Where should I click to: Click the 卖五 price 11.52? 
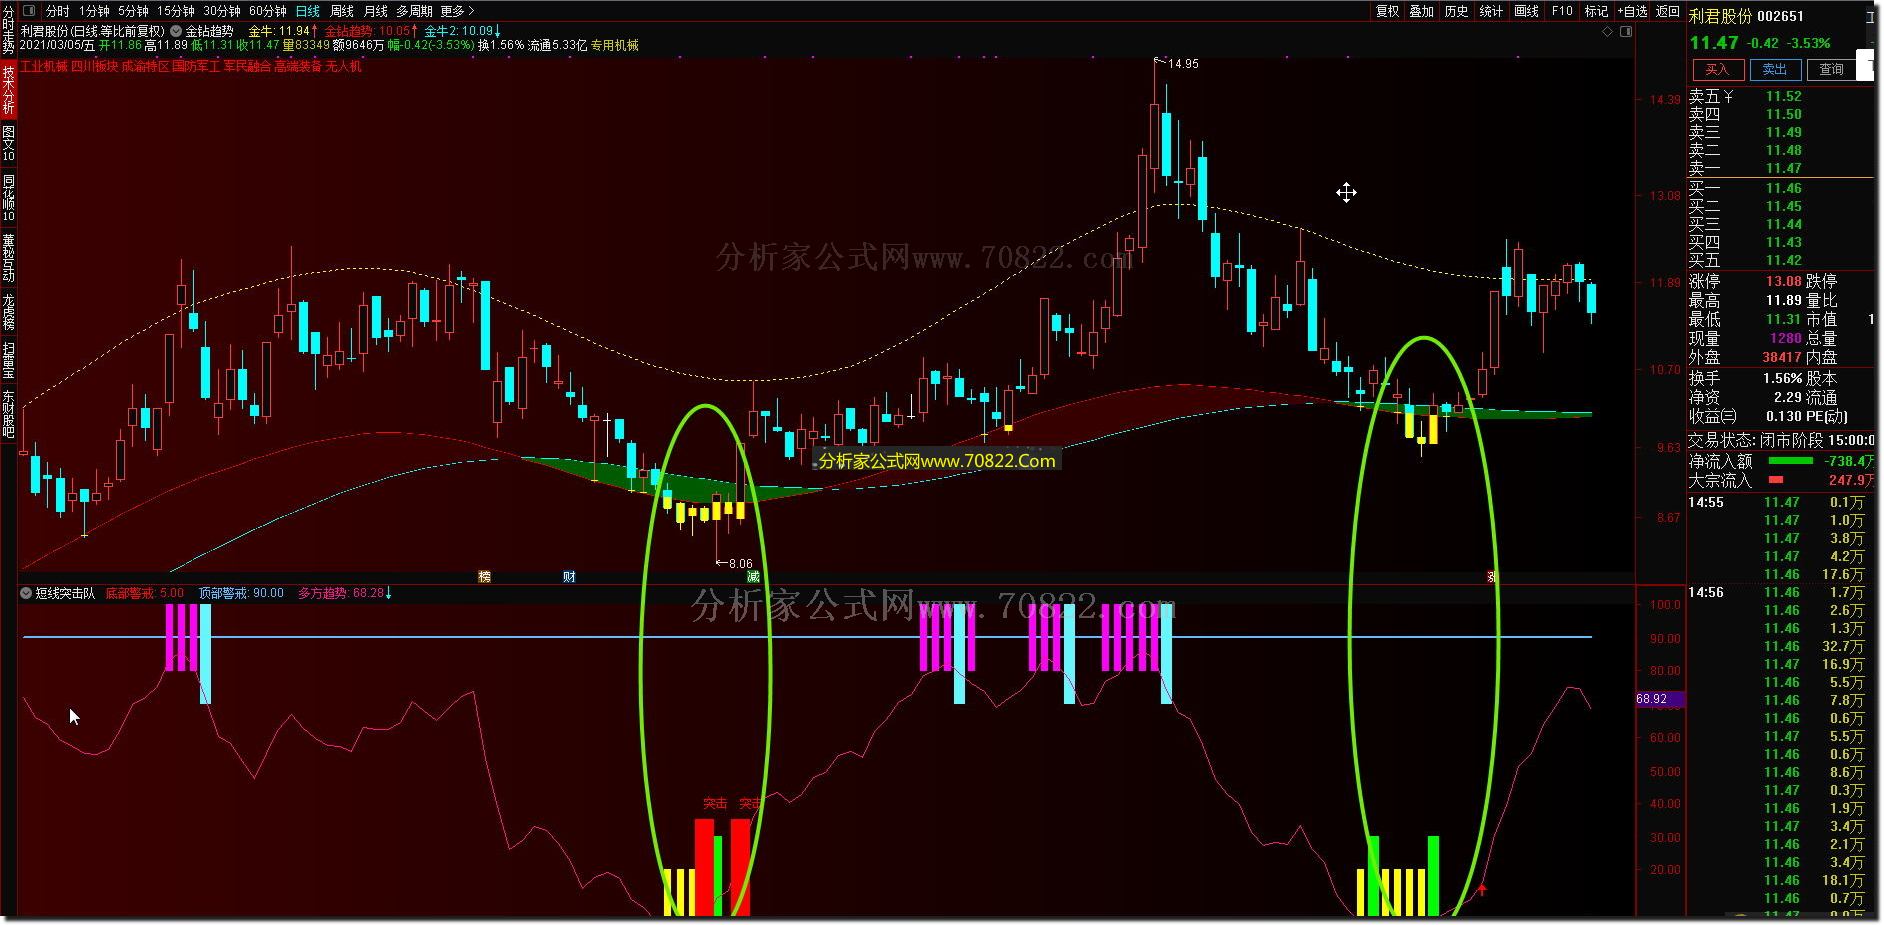point(1783,96)
